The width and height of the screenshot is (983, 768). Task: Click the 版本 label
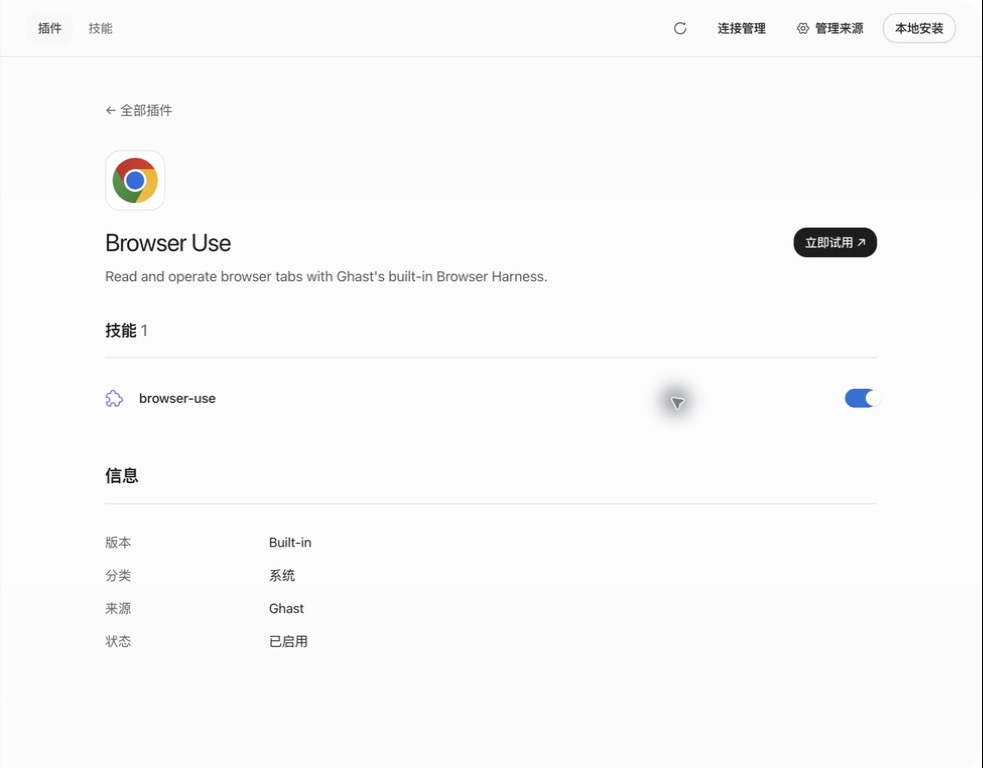(118, 542)
